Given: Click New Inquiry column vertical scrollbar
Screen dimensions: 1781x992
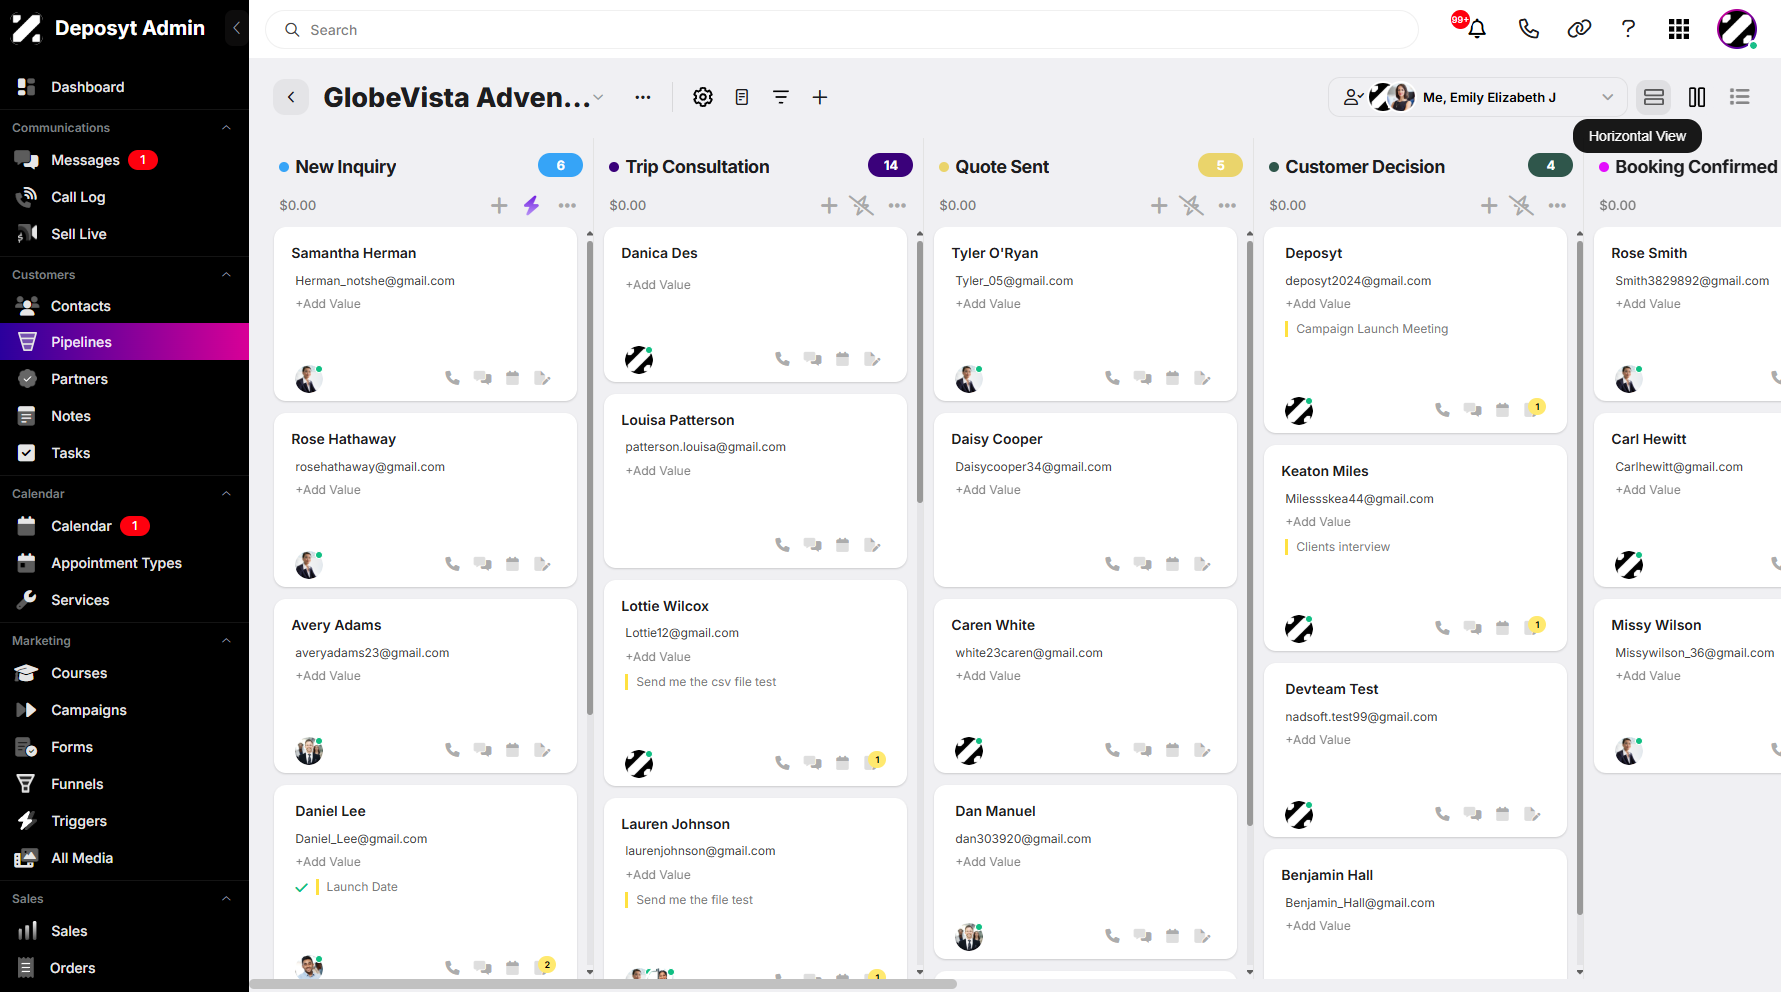Looking at the screenshot, I should click(590, 477).
